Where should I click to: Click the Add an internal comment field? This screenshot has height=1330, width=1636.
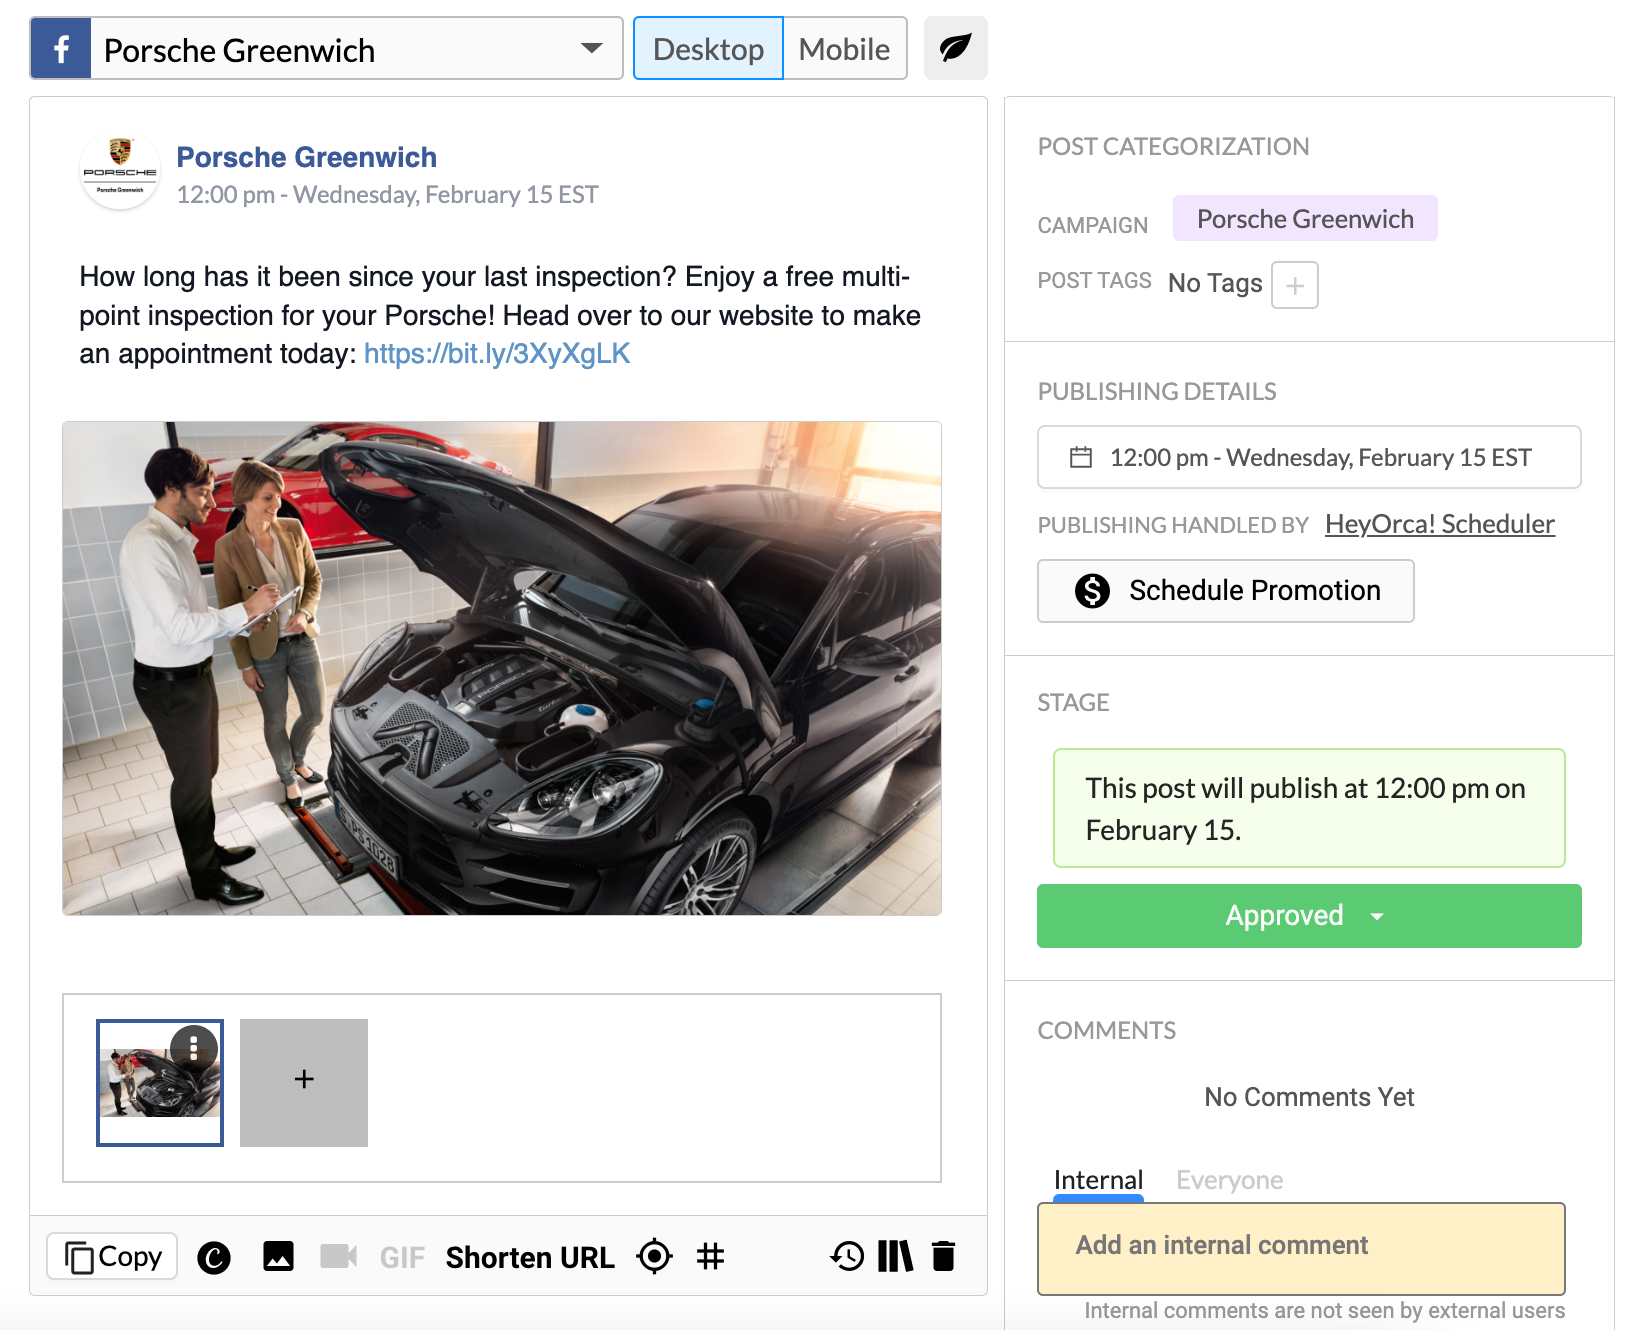[1301, 1249]
